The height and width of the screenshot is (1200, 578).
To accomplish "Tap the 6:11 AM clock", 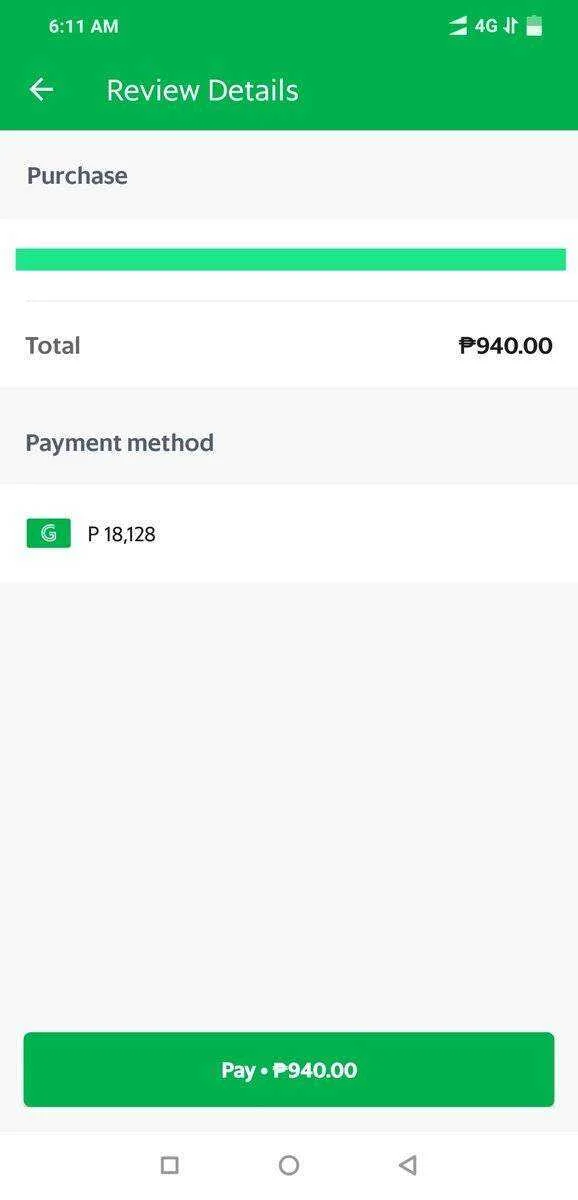I will (84, 27).
